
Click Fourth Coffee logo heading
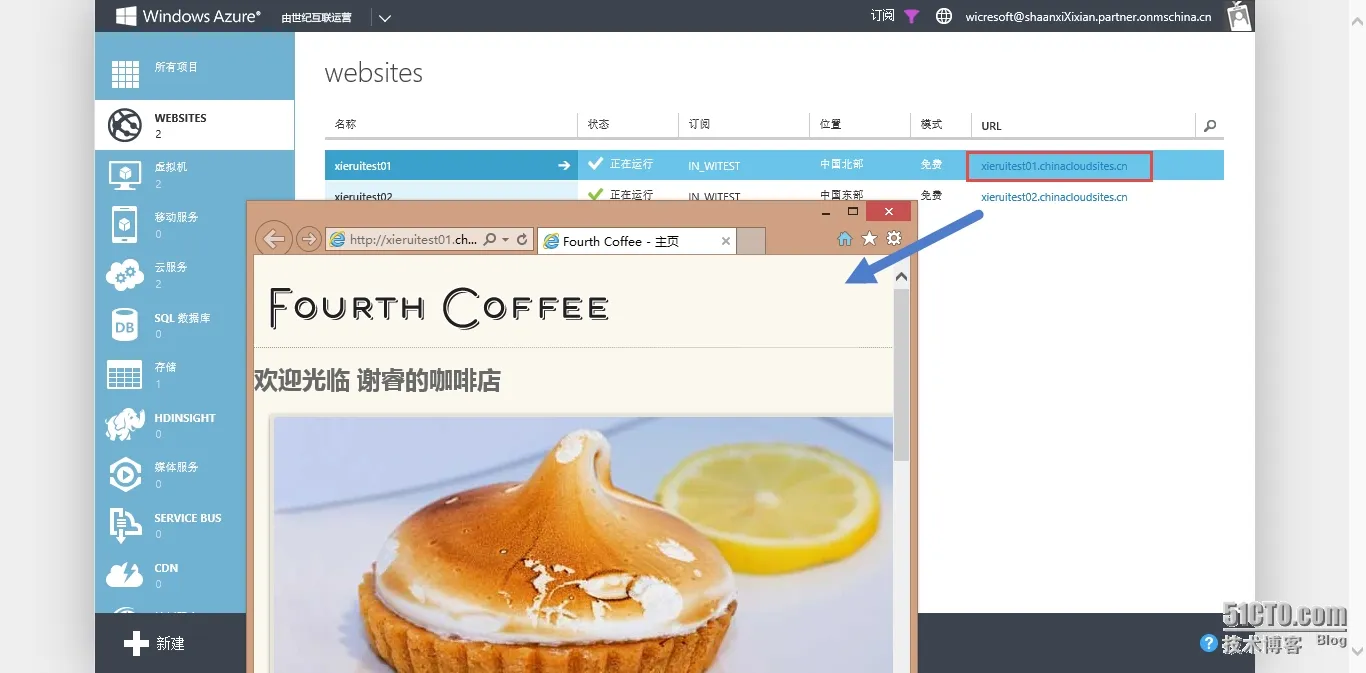[x=439, y=308]
